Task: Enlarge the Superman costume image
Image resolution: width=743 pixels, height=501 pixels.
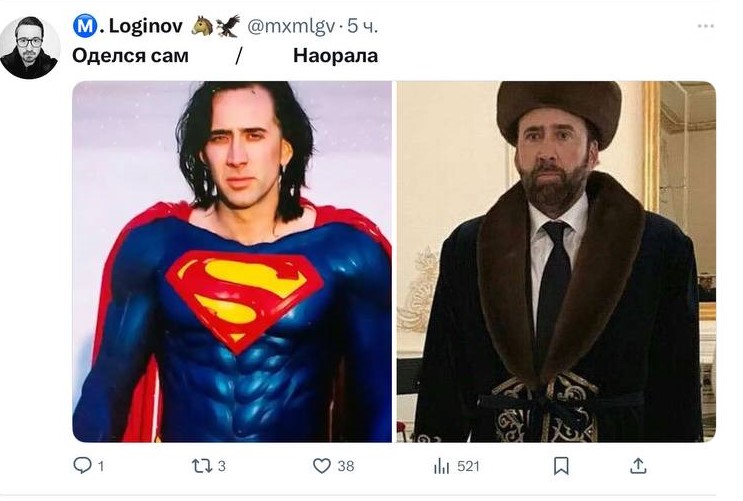Action: [232, 262]
